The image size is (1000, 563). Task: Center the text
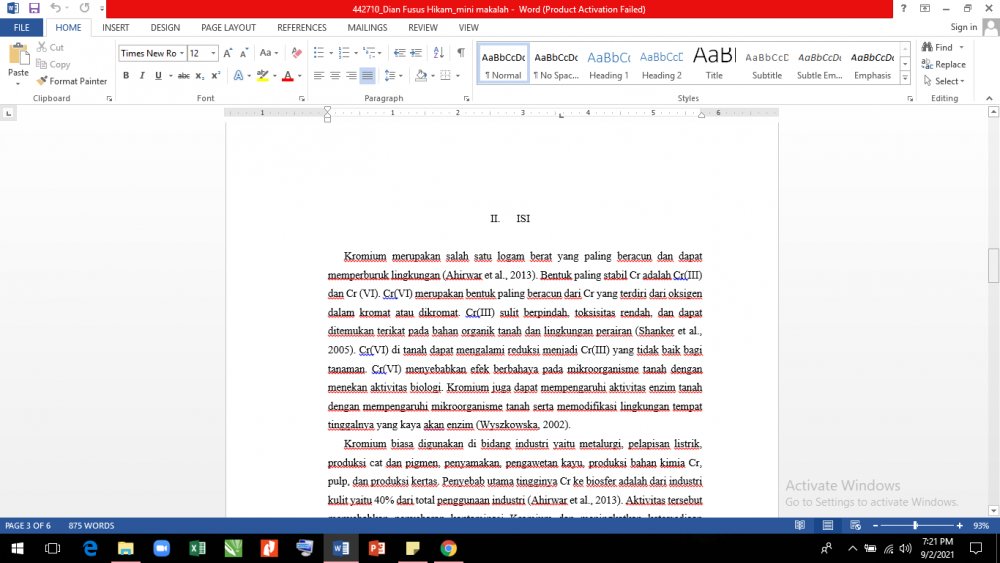(335, 75)
